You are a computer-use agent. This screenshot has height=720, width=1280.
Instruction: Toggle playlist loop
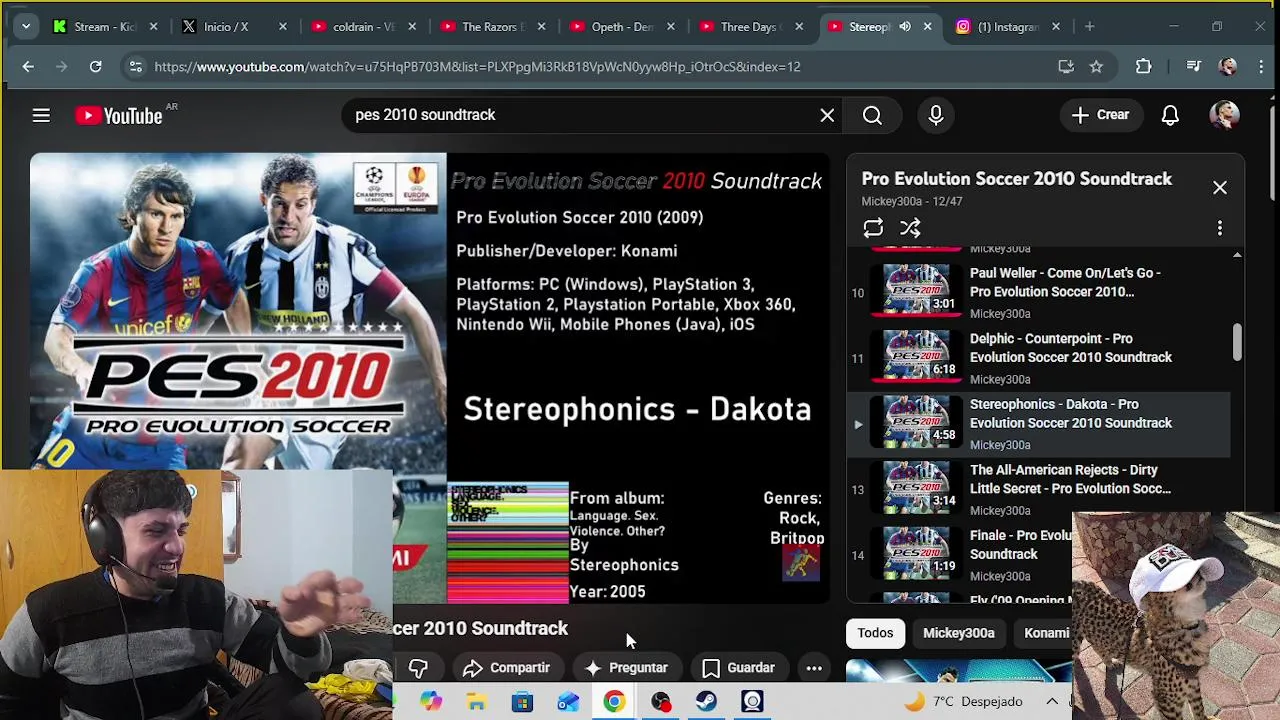[x=873, y=228]
